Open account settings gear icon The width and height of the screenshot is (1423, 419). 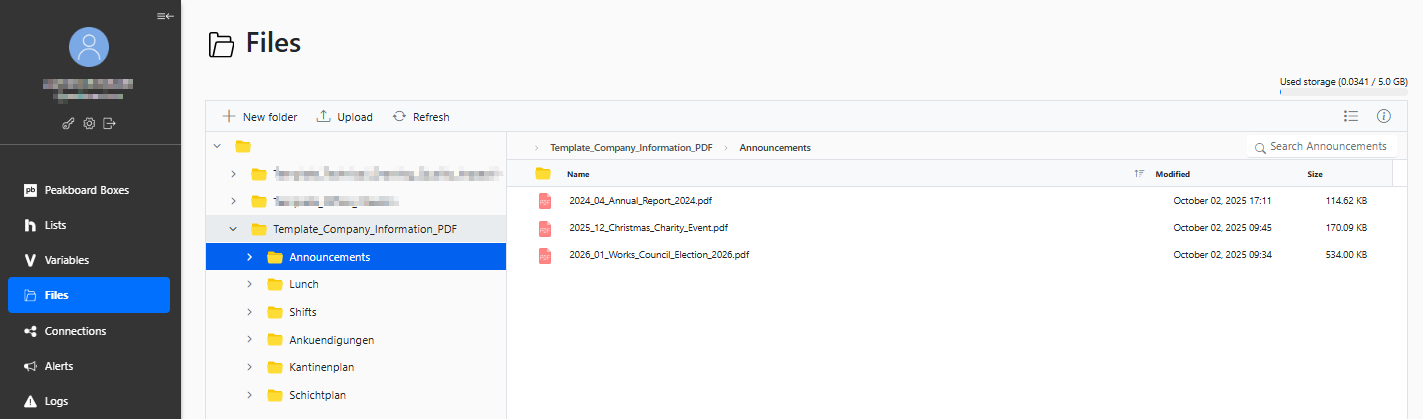click(89, 124)
